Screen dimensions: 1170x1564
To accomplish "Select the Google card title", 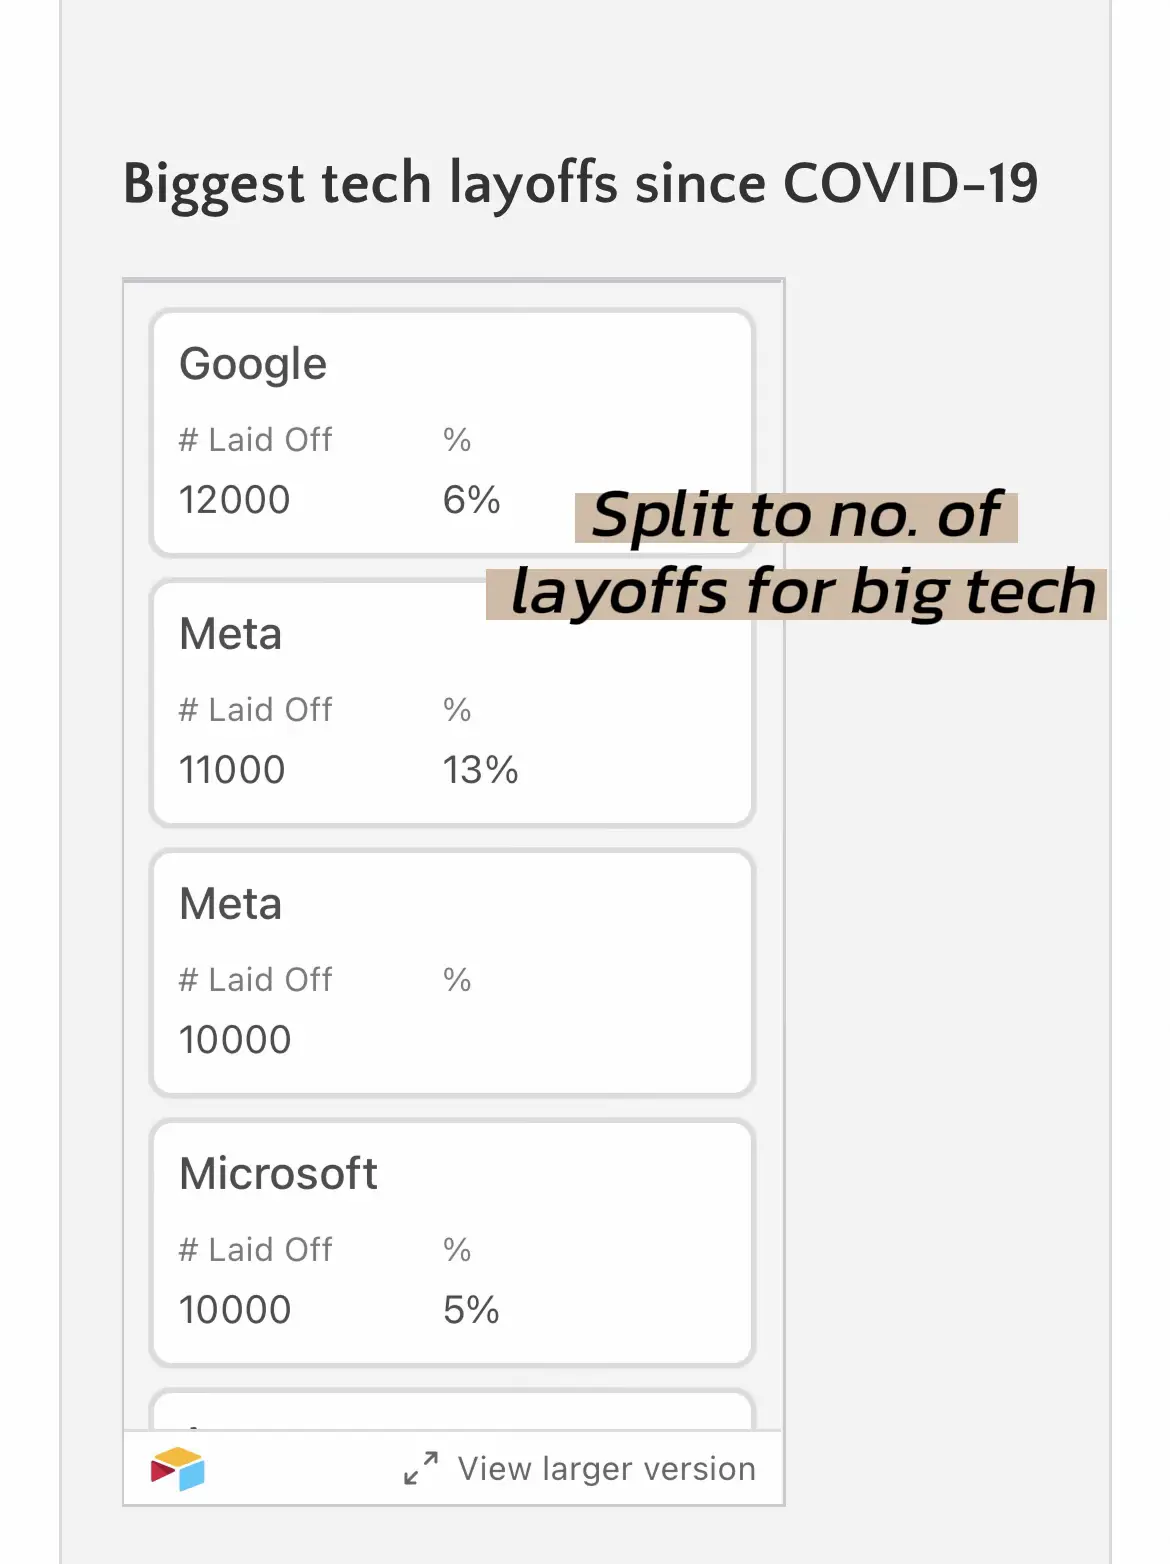I will [253, 364].
